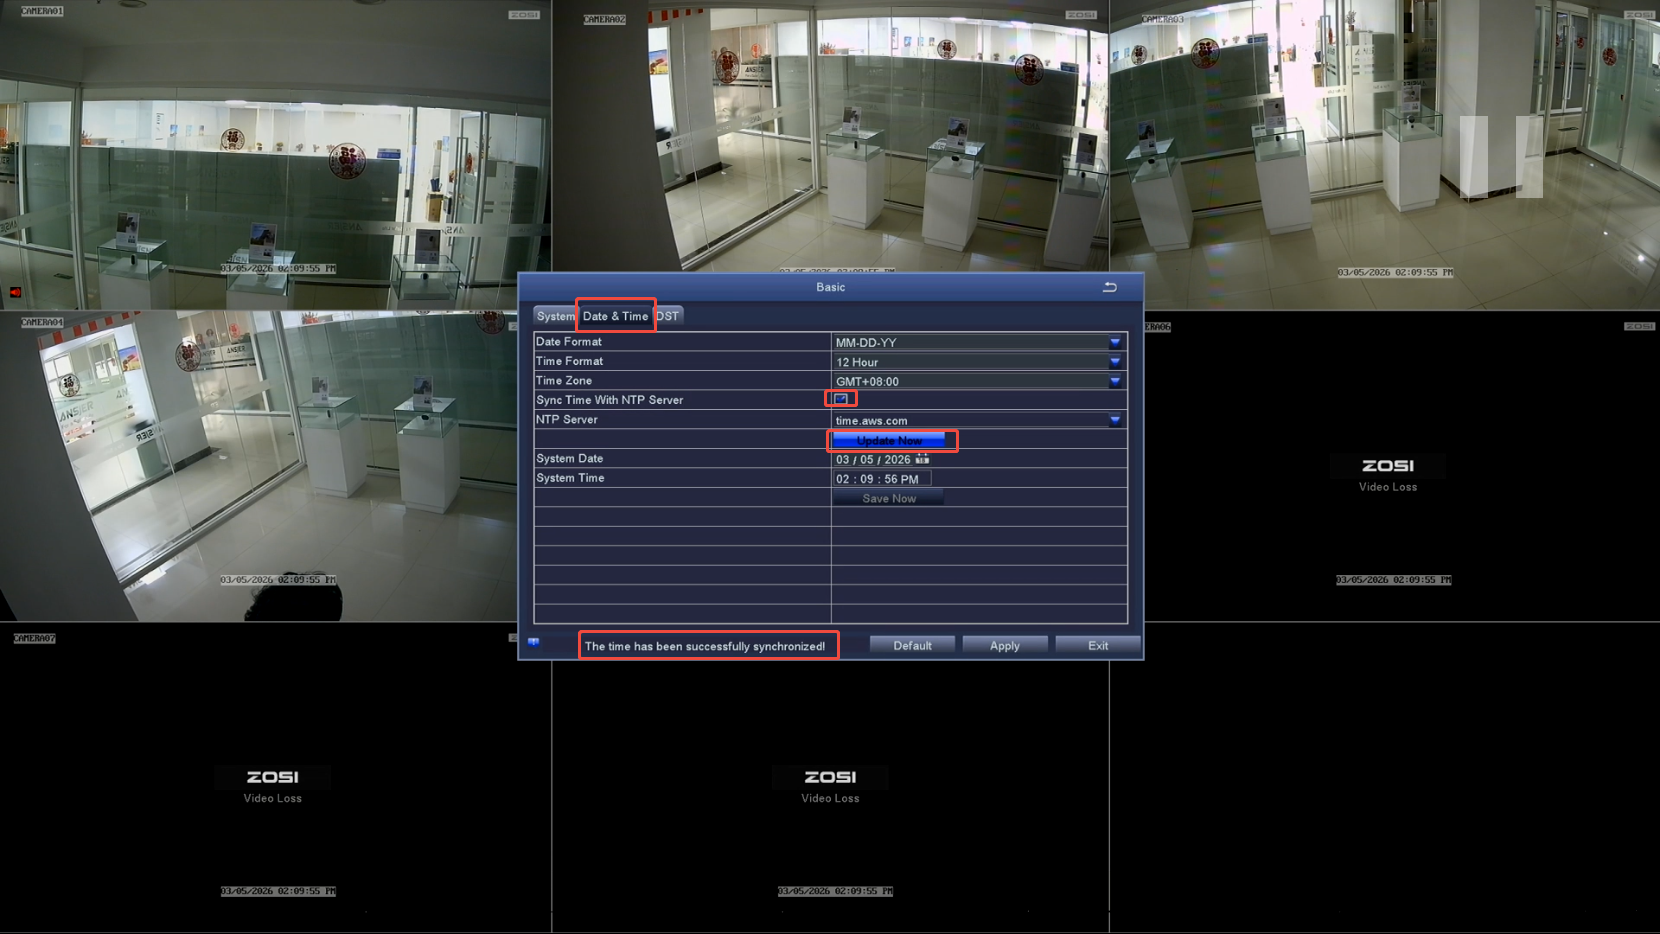Expand the Time Zone GMT+08:00 dropdown

pos(1115,381)
